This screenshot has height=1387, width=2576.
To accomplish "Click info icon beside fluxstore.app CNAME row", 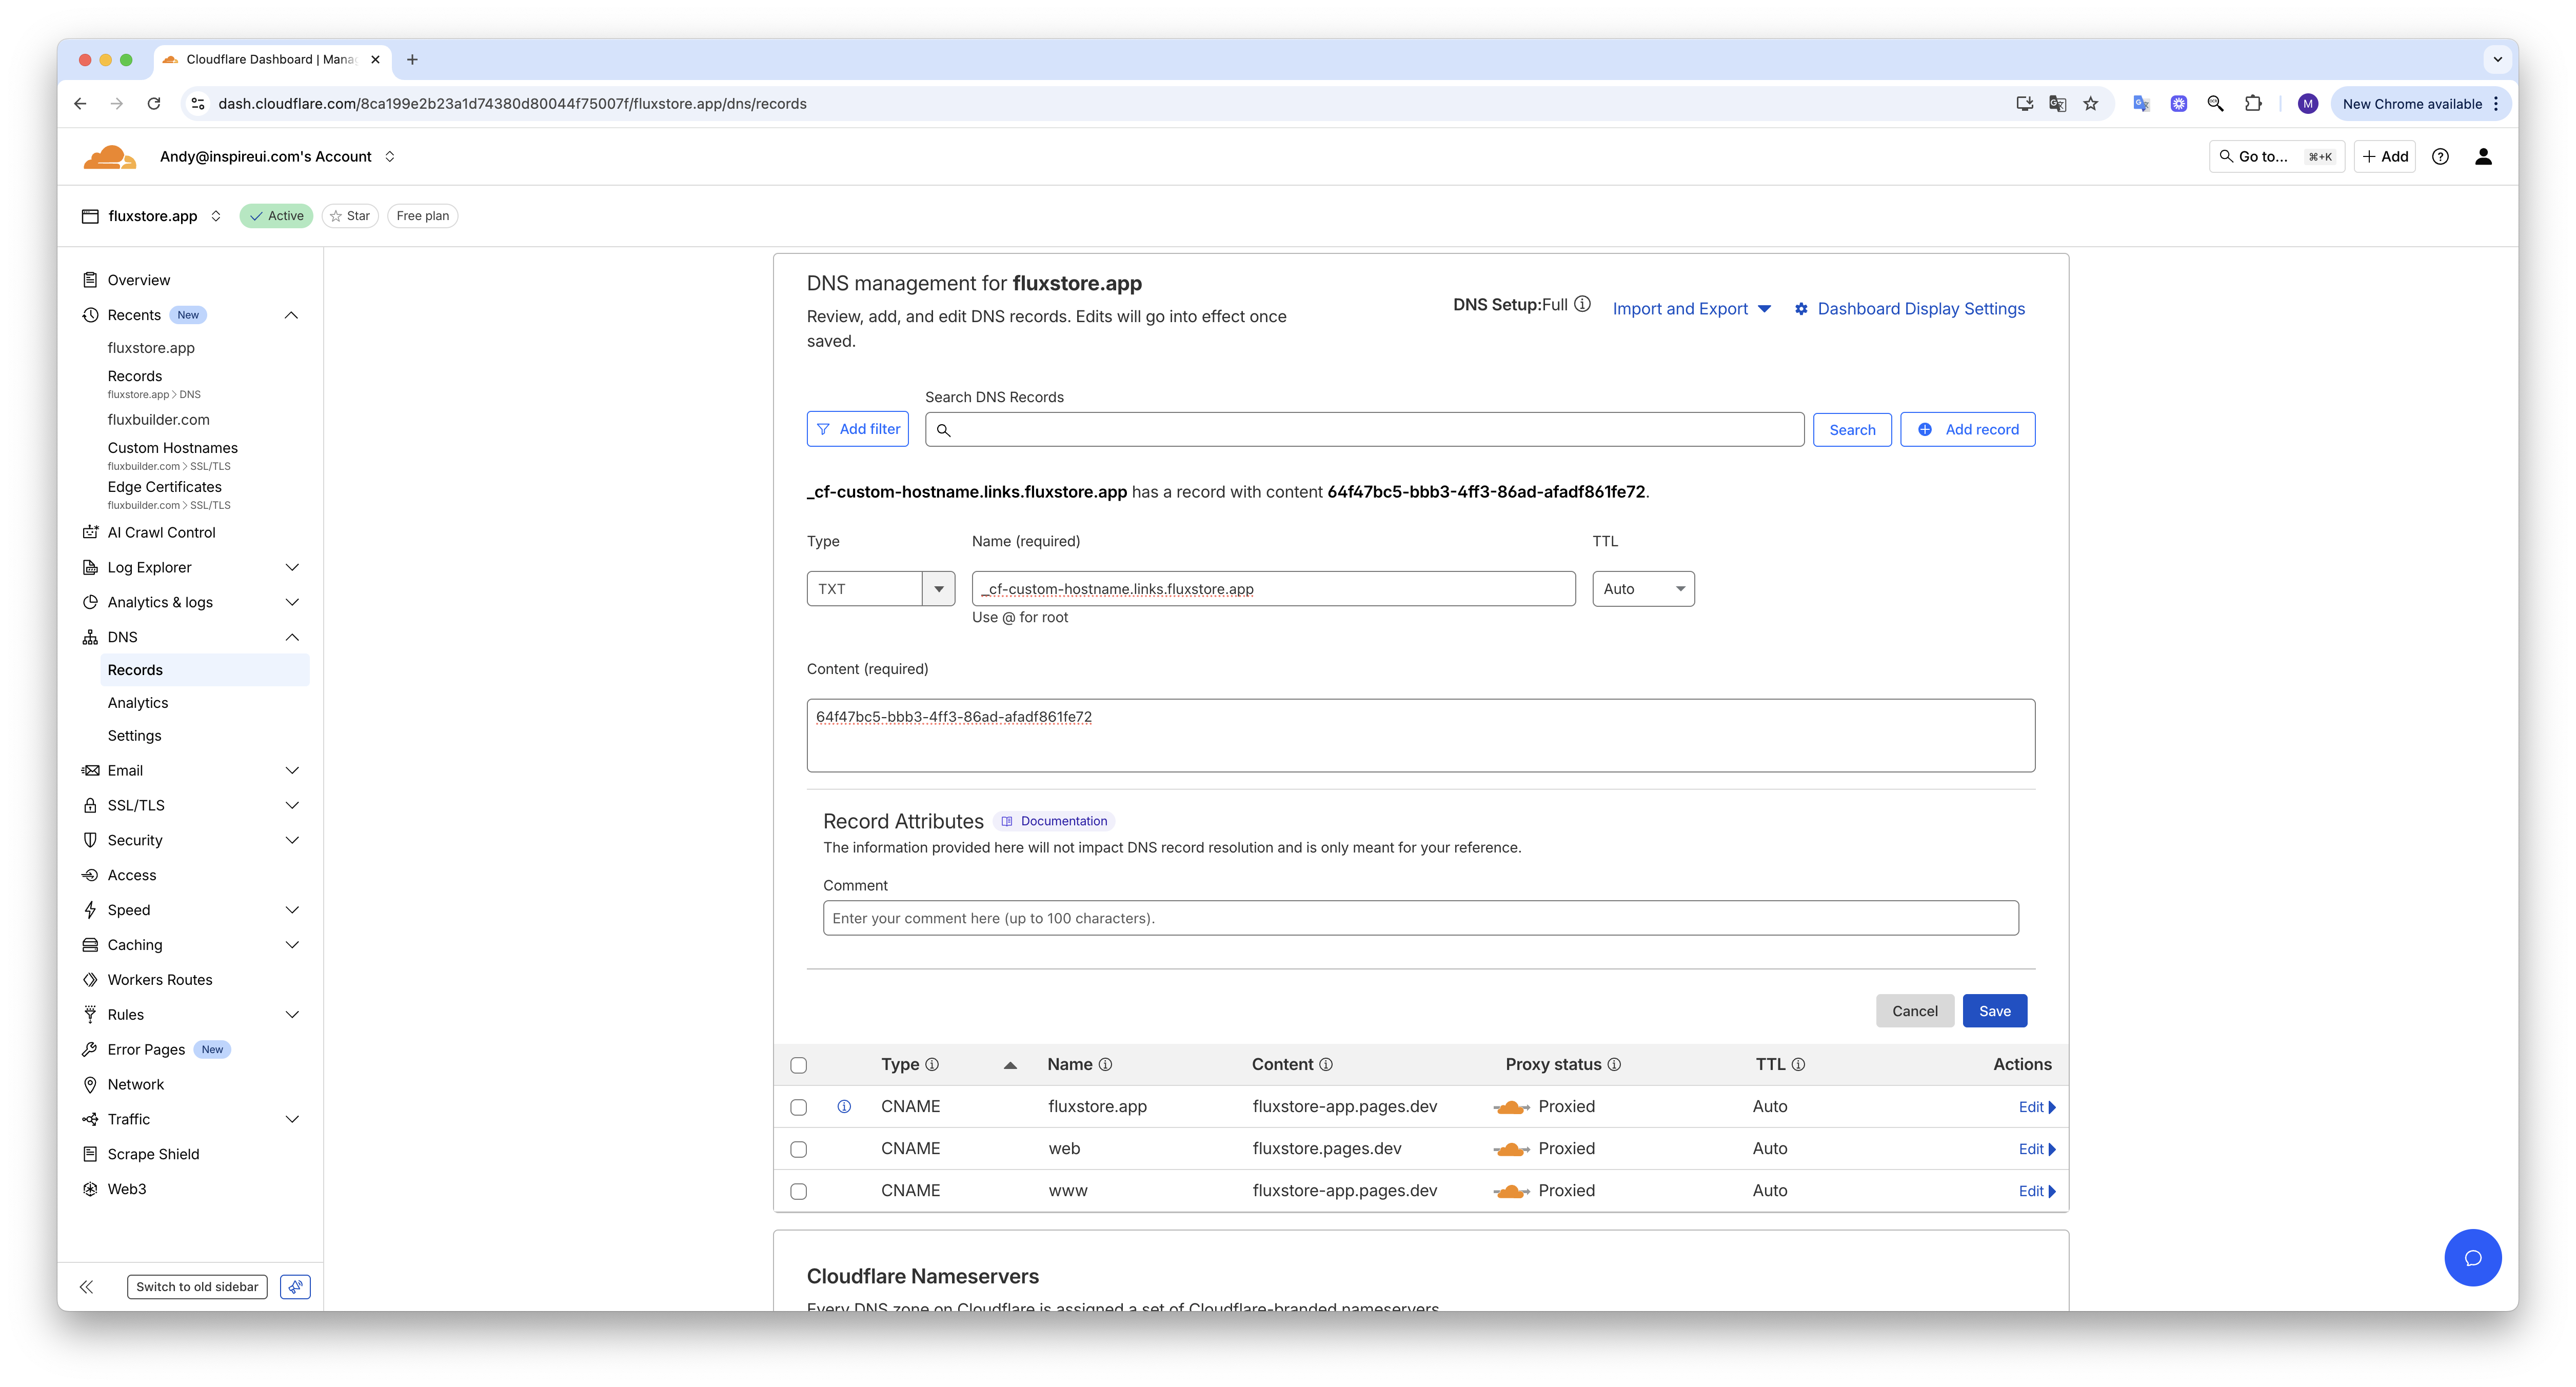I will coord(844,1107).
